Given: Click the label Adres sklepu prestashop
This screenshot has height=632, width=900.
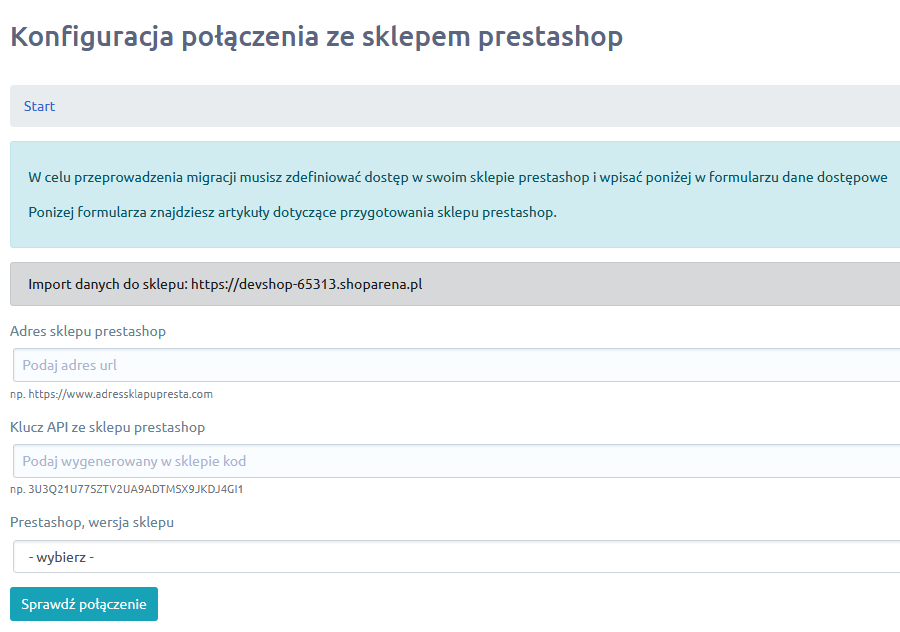Looking at the screenshot, I should pos(88,331).
